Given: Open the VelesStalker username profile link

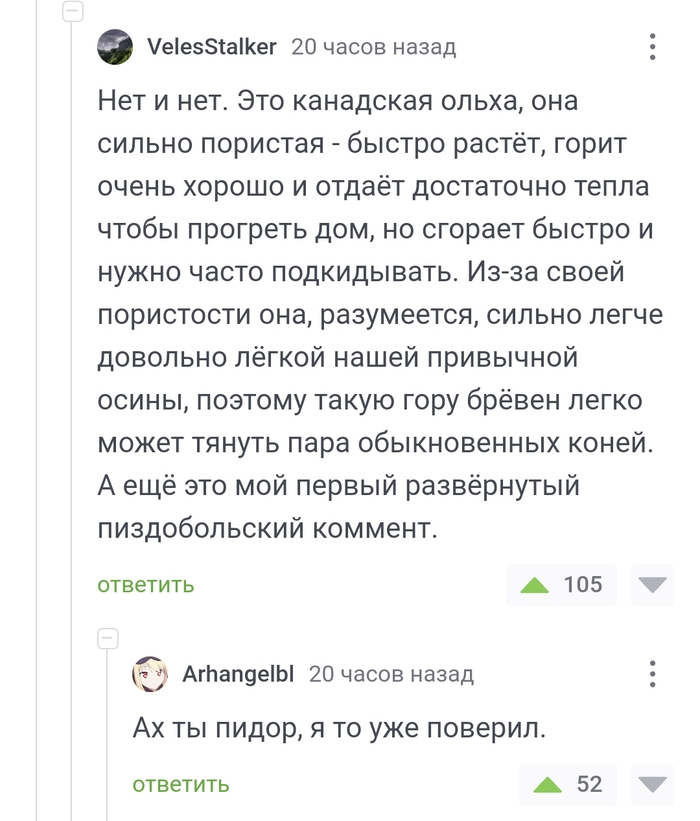Looking at the screenshot, I should (211, 47).
